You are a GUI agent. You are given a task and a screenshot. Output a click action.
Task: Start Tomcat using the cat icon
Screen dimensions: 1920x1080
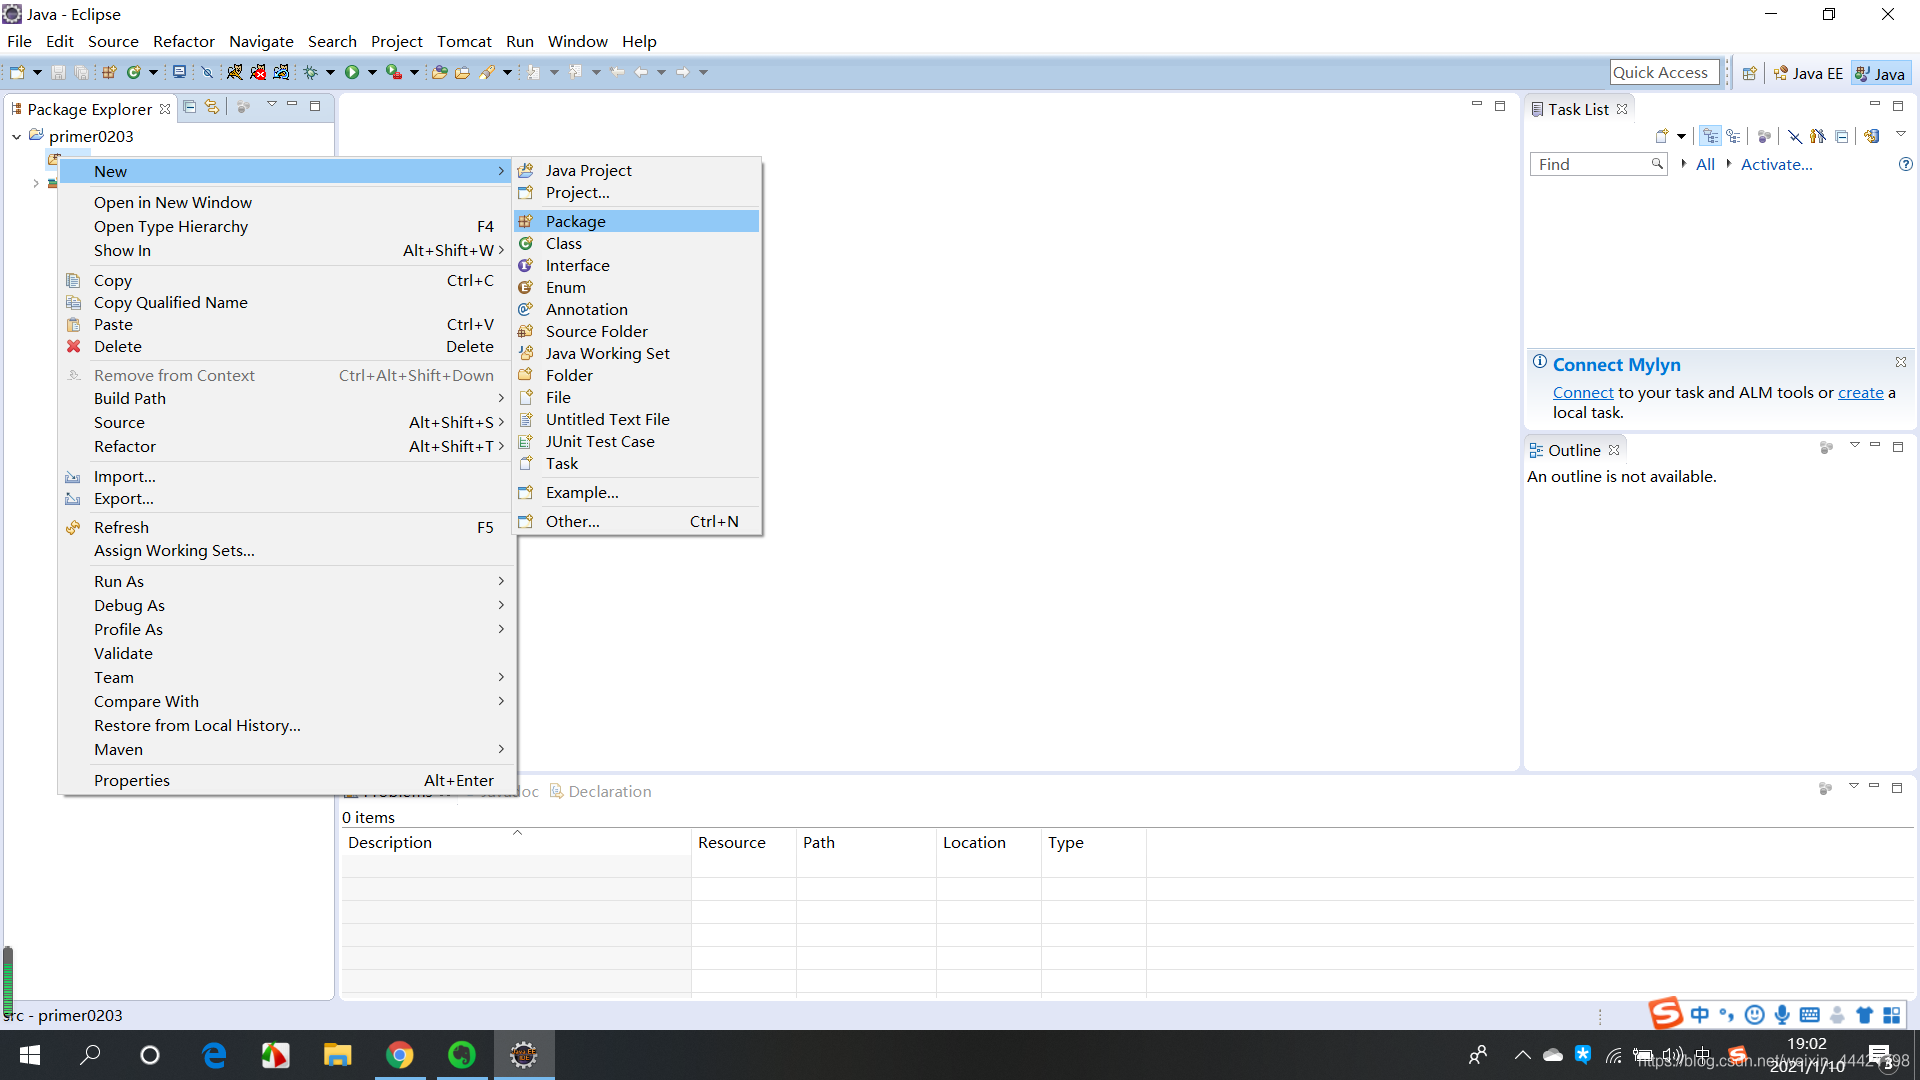[x=234, y=72]
